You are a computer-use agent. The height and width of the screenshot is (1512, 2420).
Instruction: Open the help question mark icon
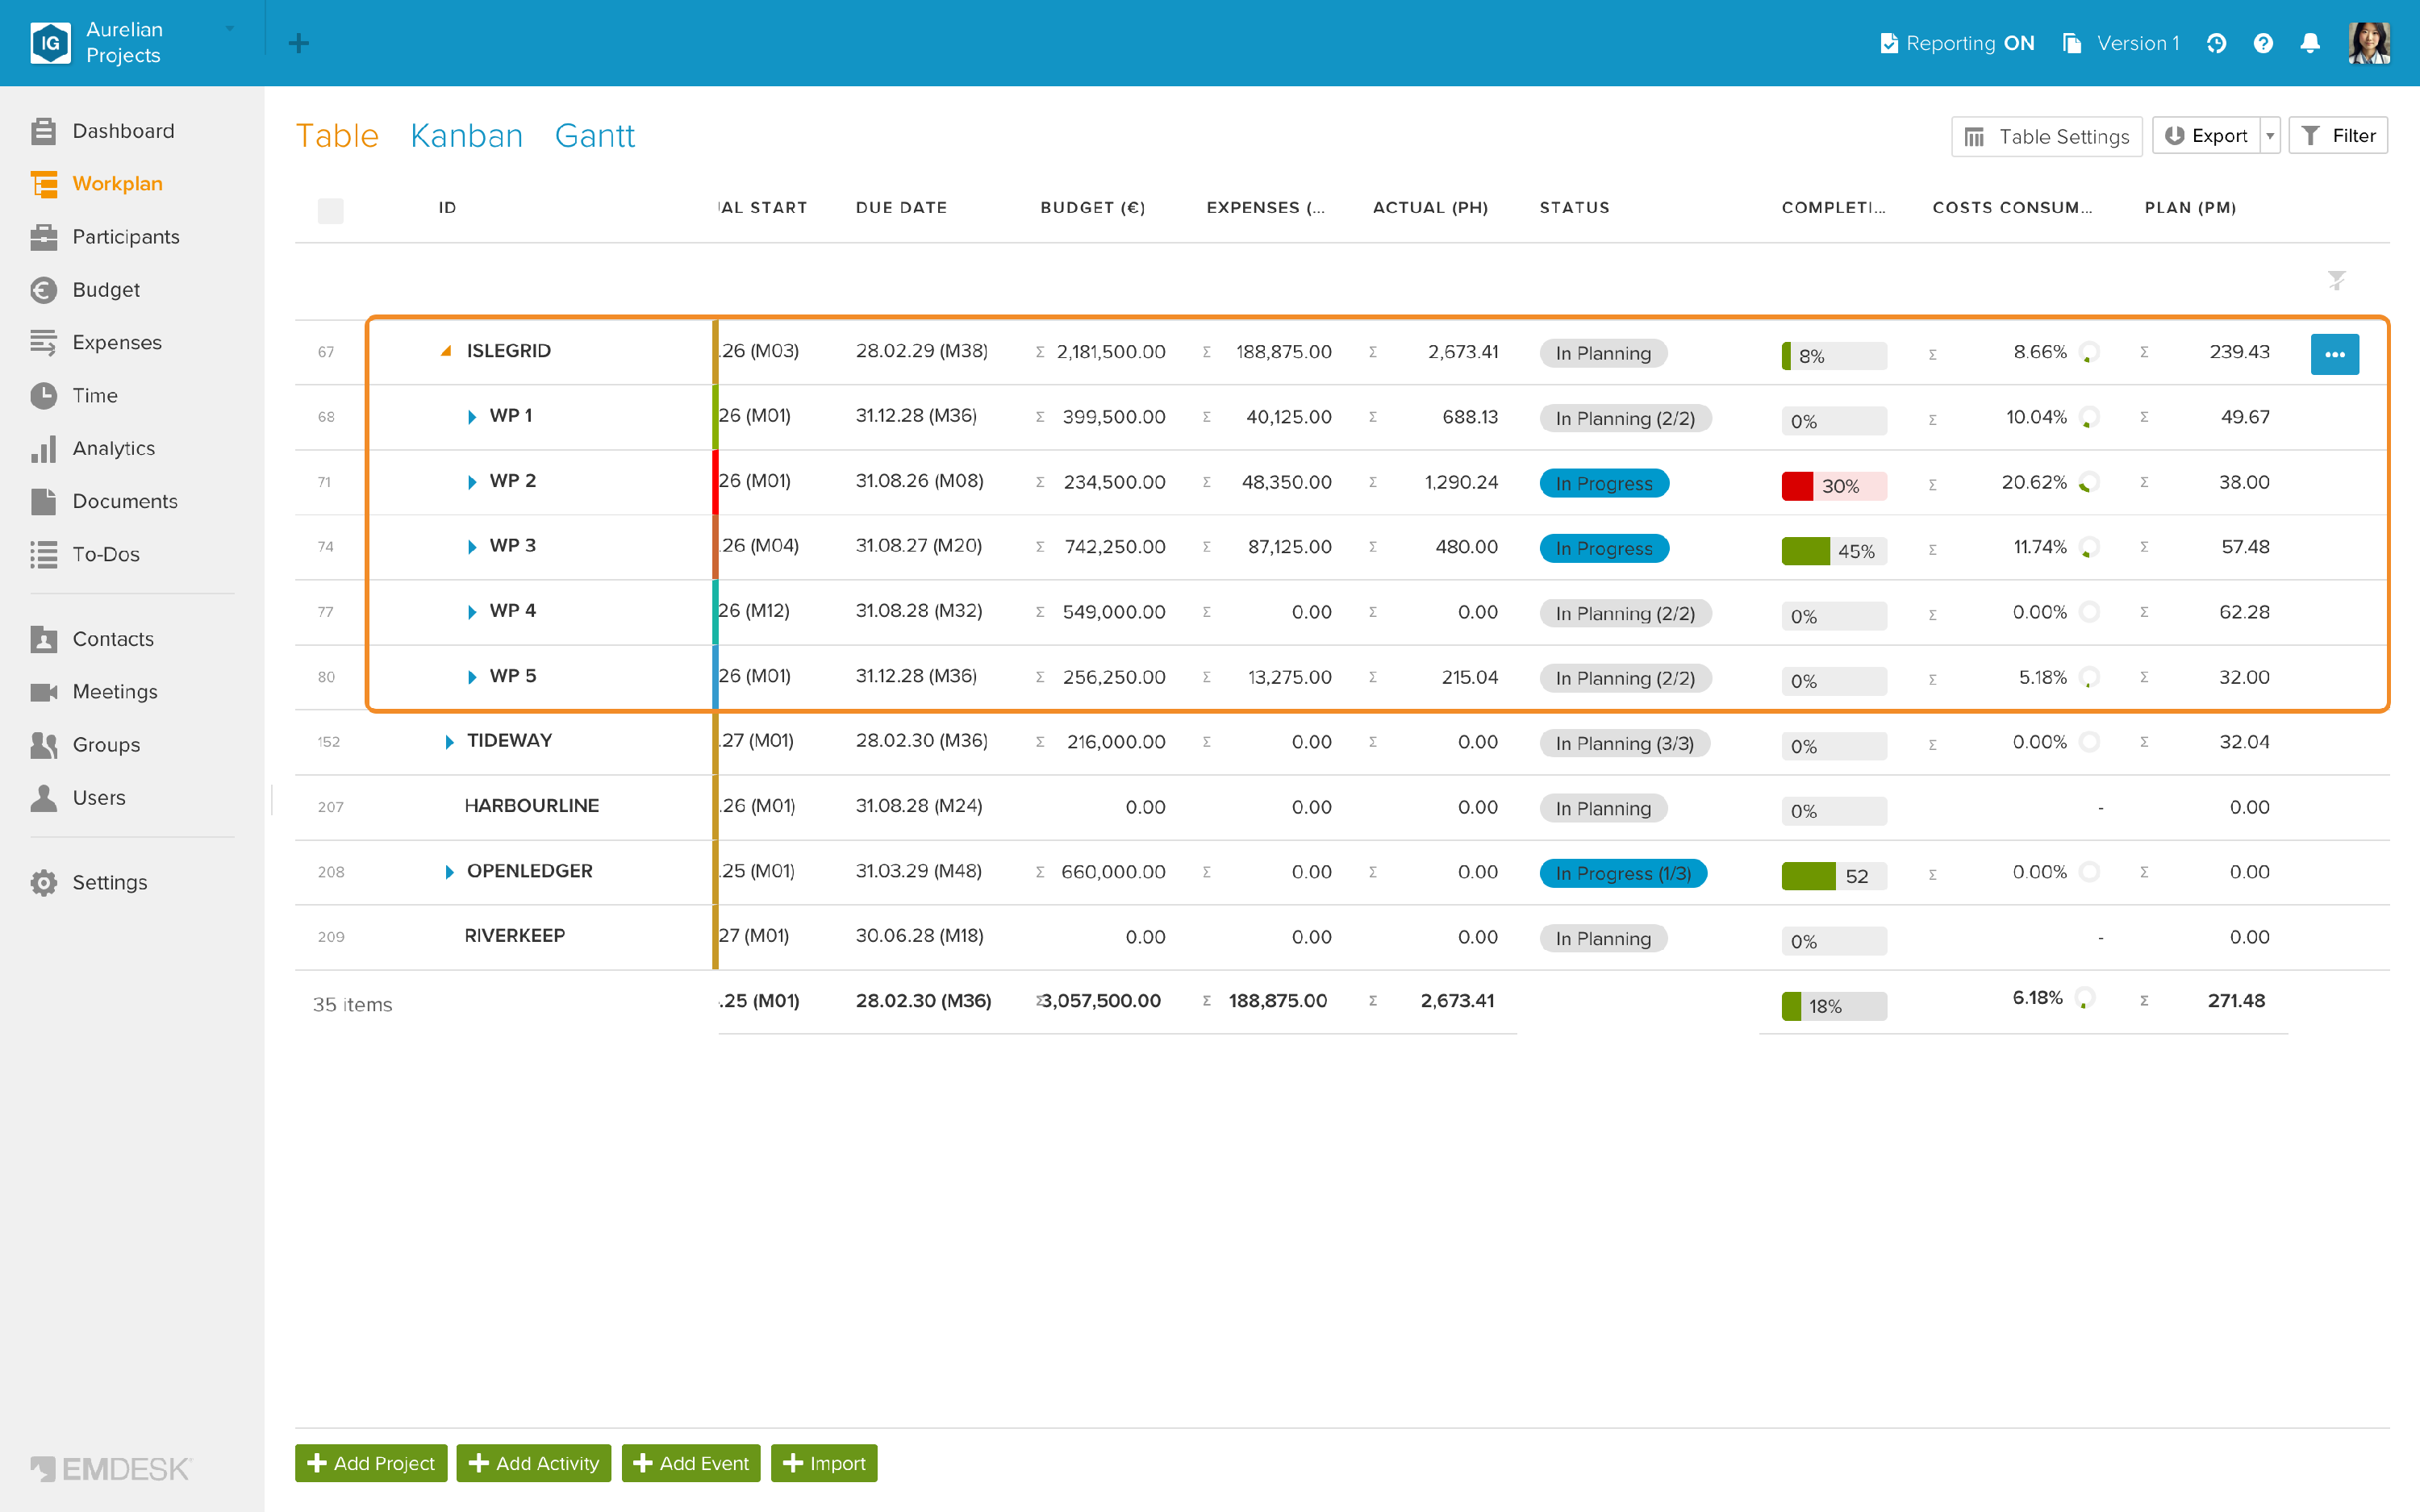tap(2263, 43)
